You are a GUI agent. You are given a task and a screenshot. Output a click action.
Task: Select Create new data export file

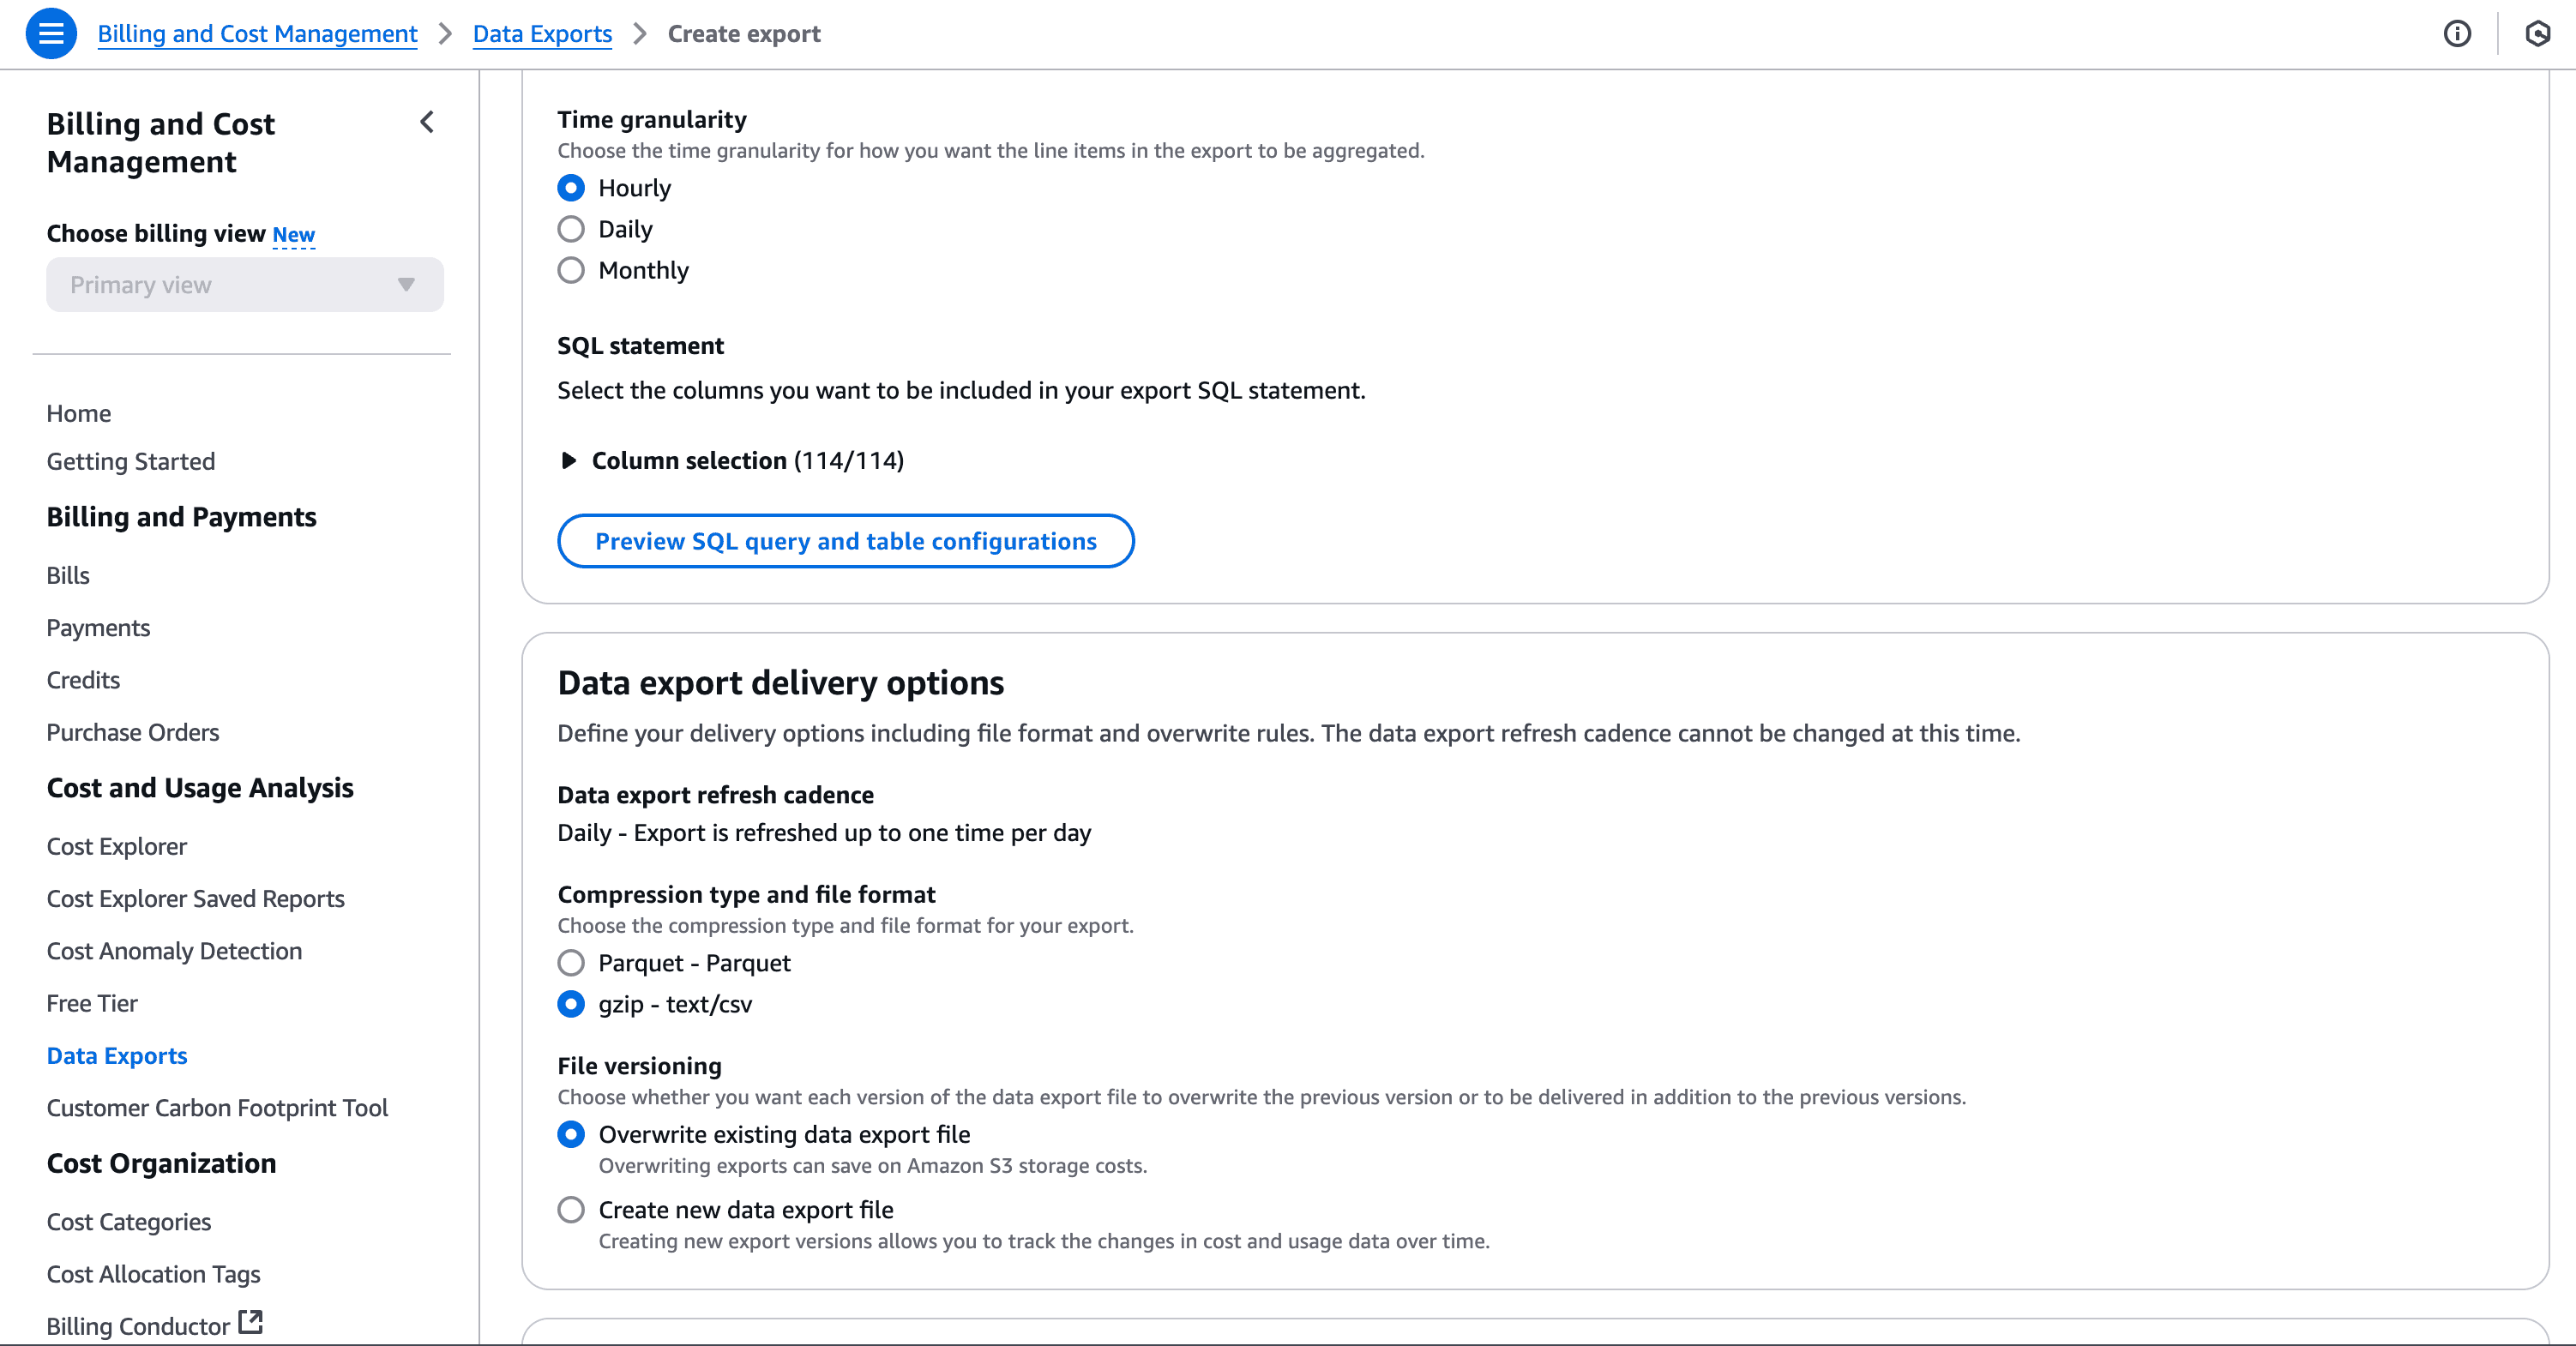(x=571, y=1210)
